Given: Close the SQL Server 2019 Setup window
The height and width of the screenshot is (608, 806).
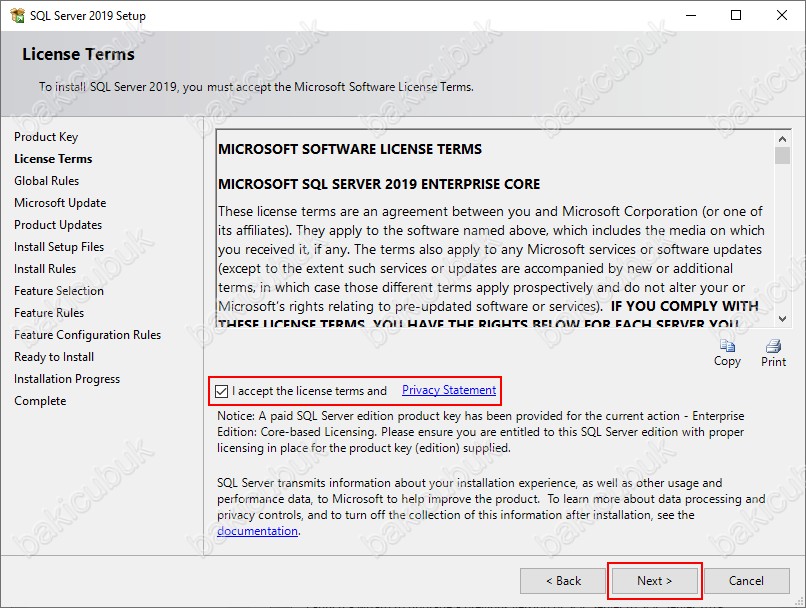Looking at the screenshot, I should [782, 15].
